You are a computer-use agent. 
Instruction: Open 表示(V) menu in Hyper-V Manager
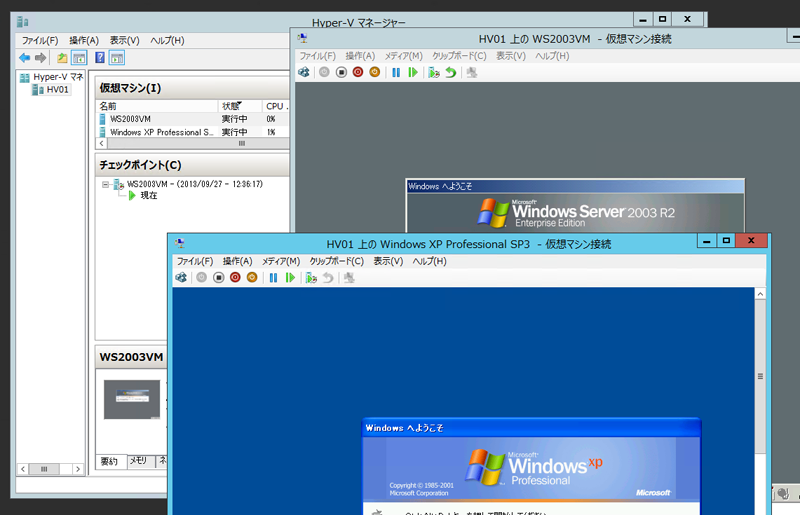(x=124, y=40)
